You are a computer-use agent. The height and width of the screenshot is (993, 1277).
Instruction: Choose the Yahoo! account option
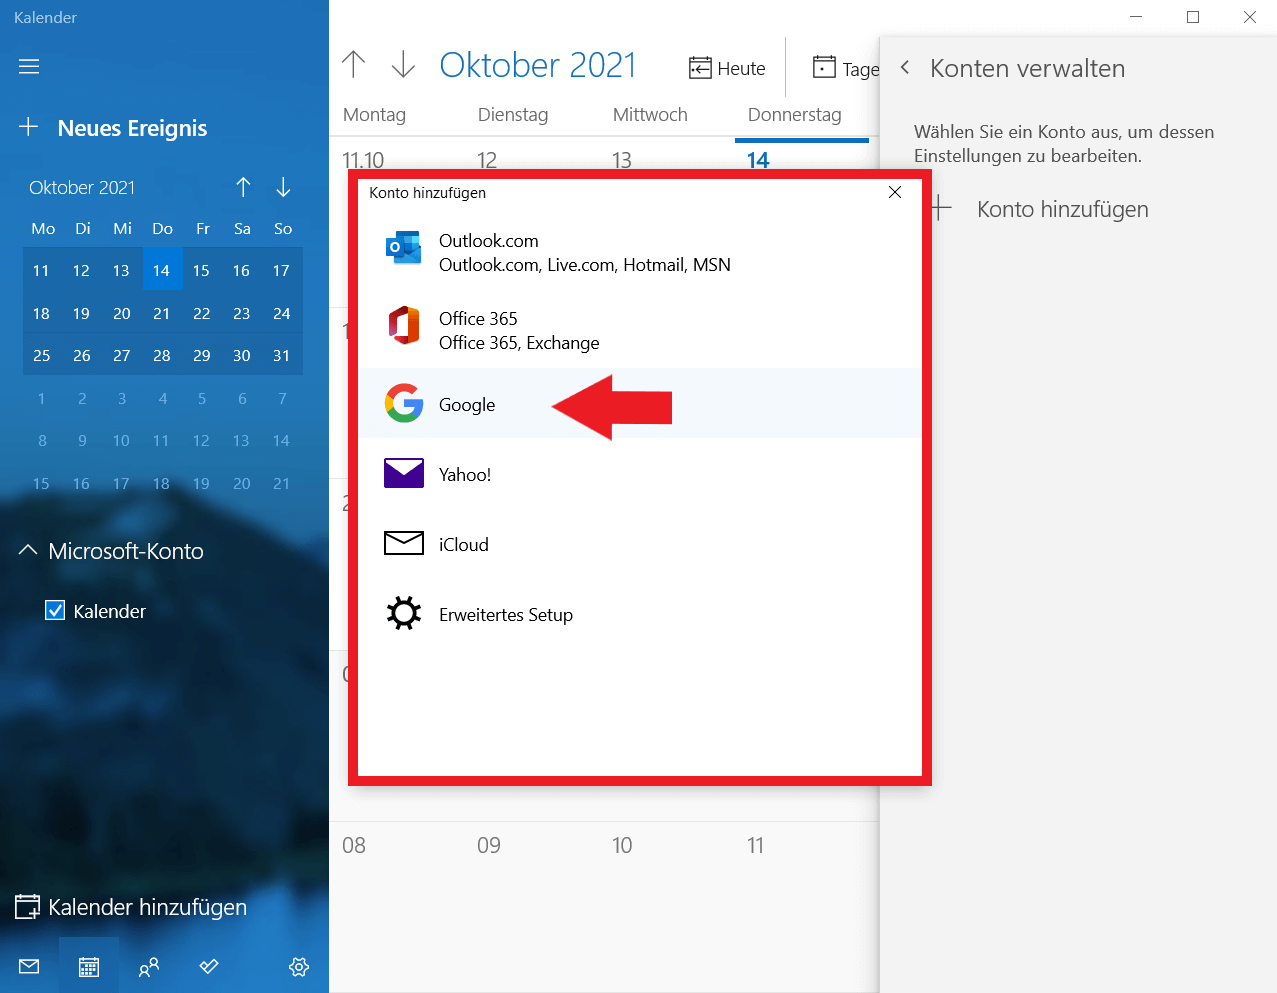640,474
